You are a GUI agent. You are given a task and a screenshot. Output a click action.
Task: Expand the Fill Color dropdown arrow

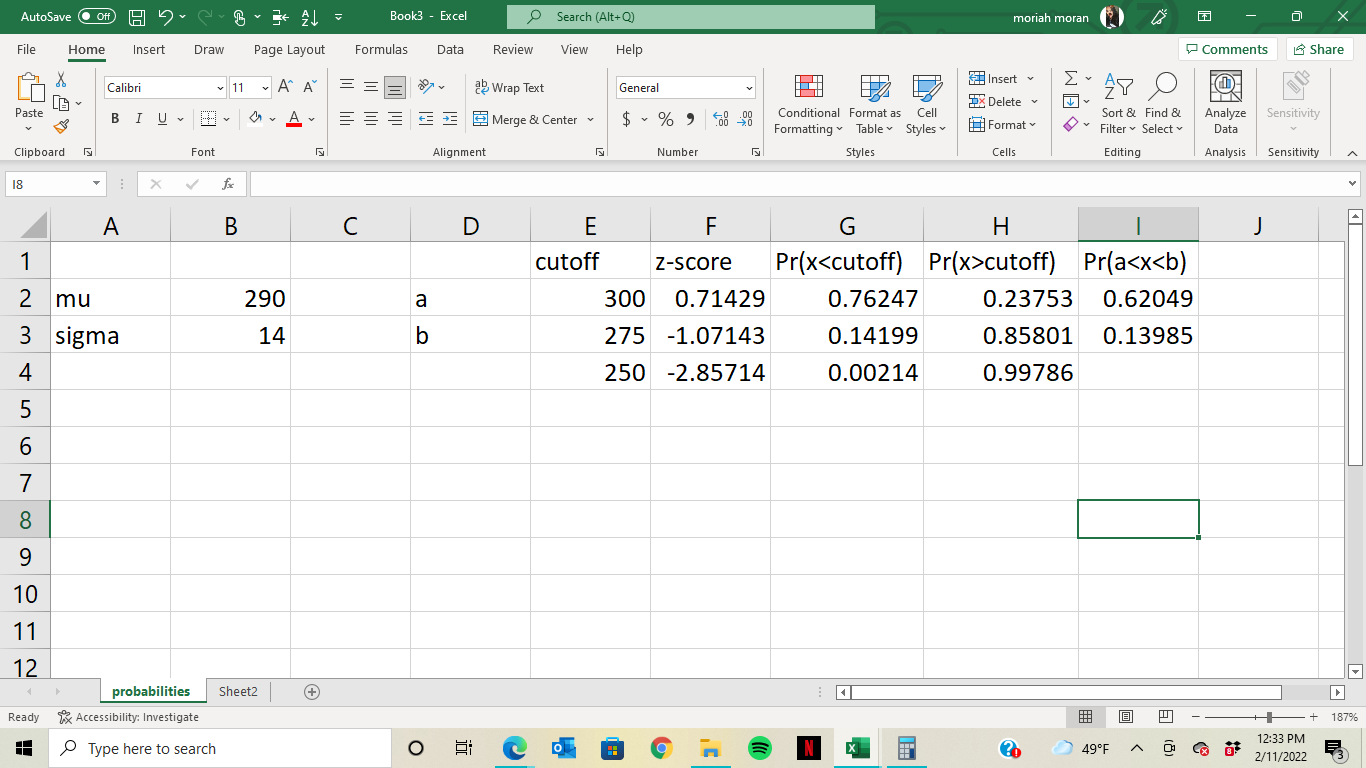pyautogui.click(x=272, y=119)
